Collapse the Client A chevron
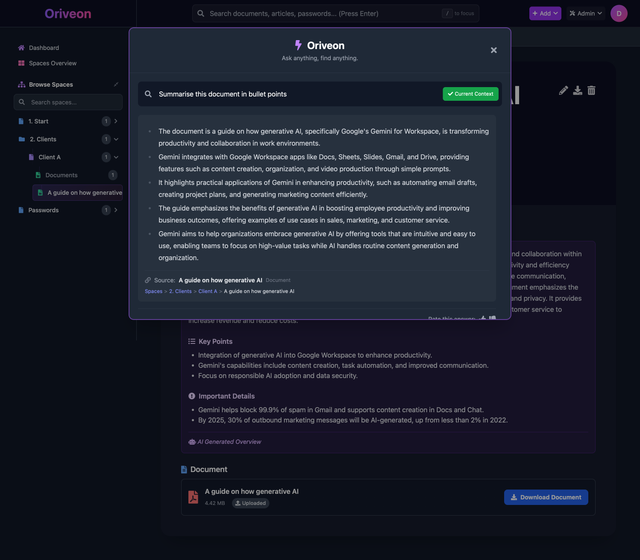Screen dimensions: 640x560 pos(116,157)
